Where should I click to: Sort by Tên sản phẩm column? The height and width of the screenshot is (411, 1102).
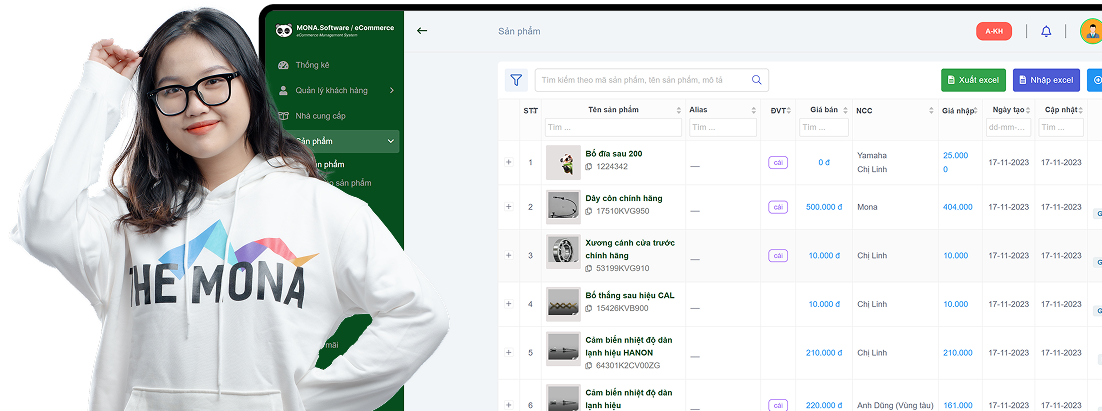coord(679,110)
